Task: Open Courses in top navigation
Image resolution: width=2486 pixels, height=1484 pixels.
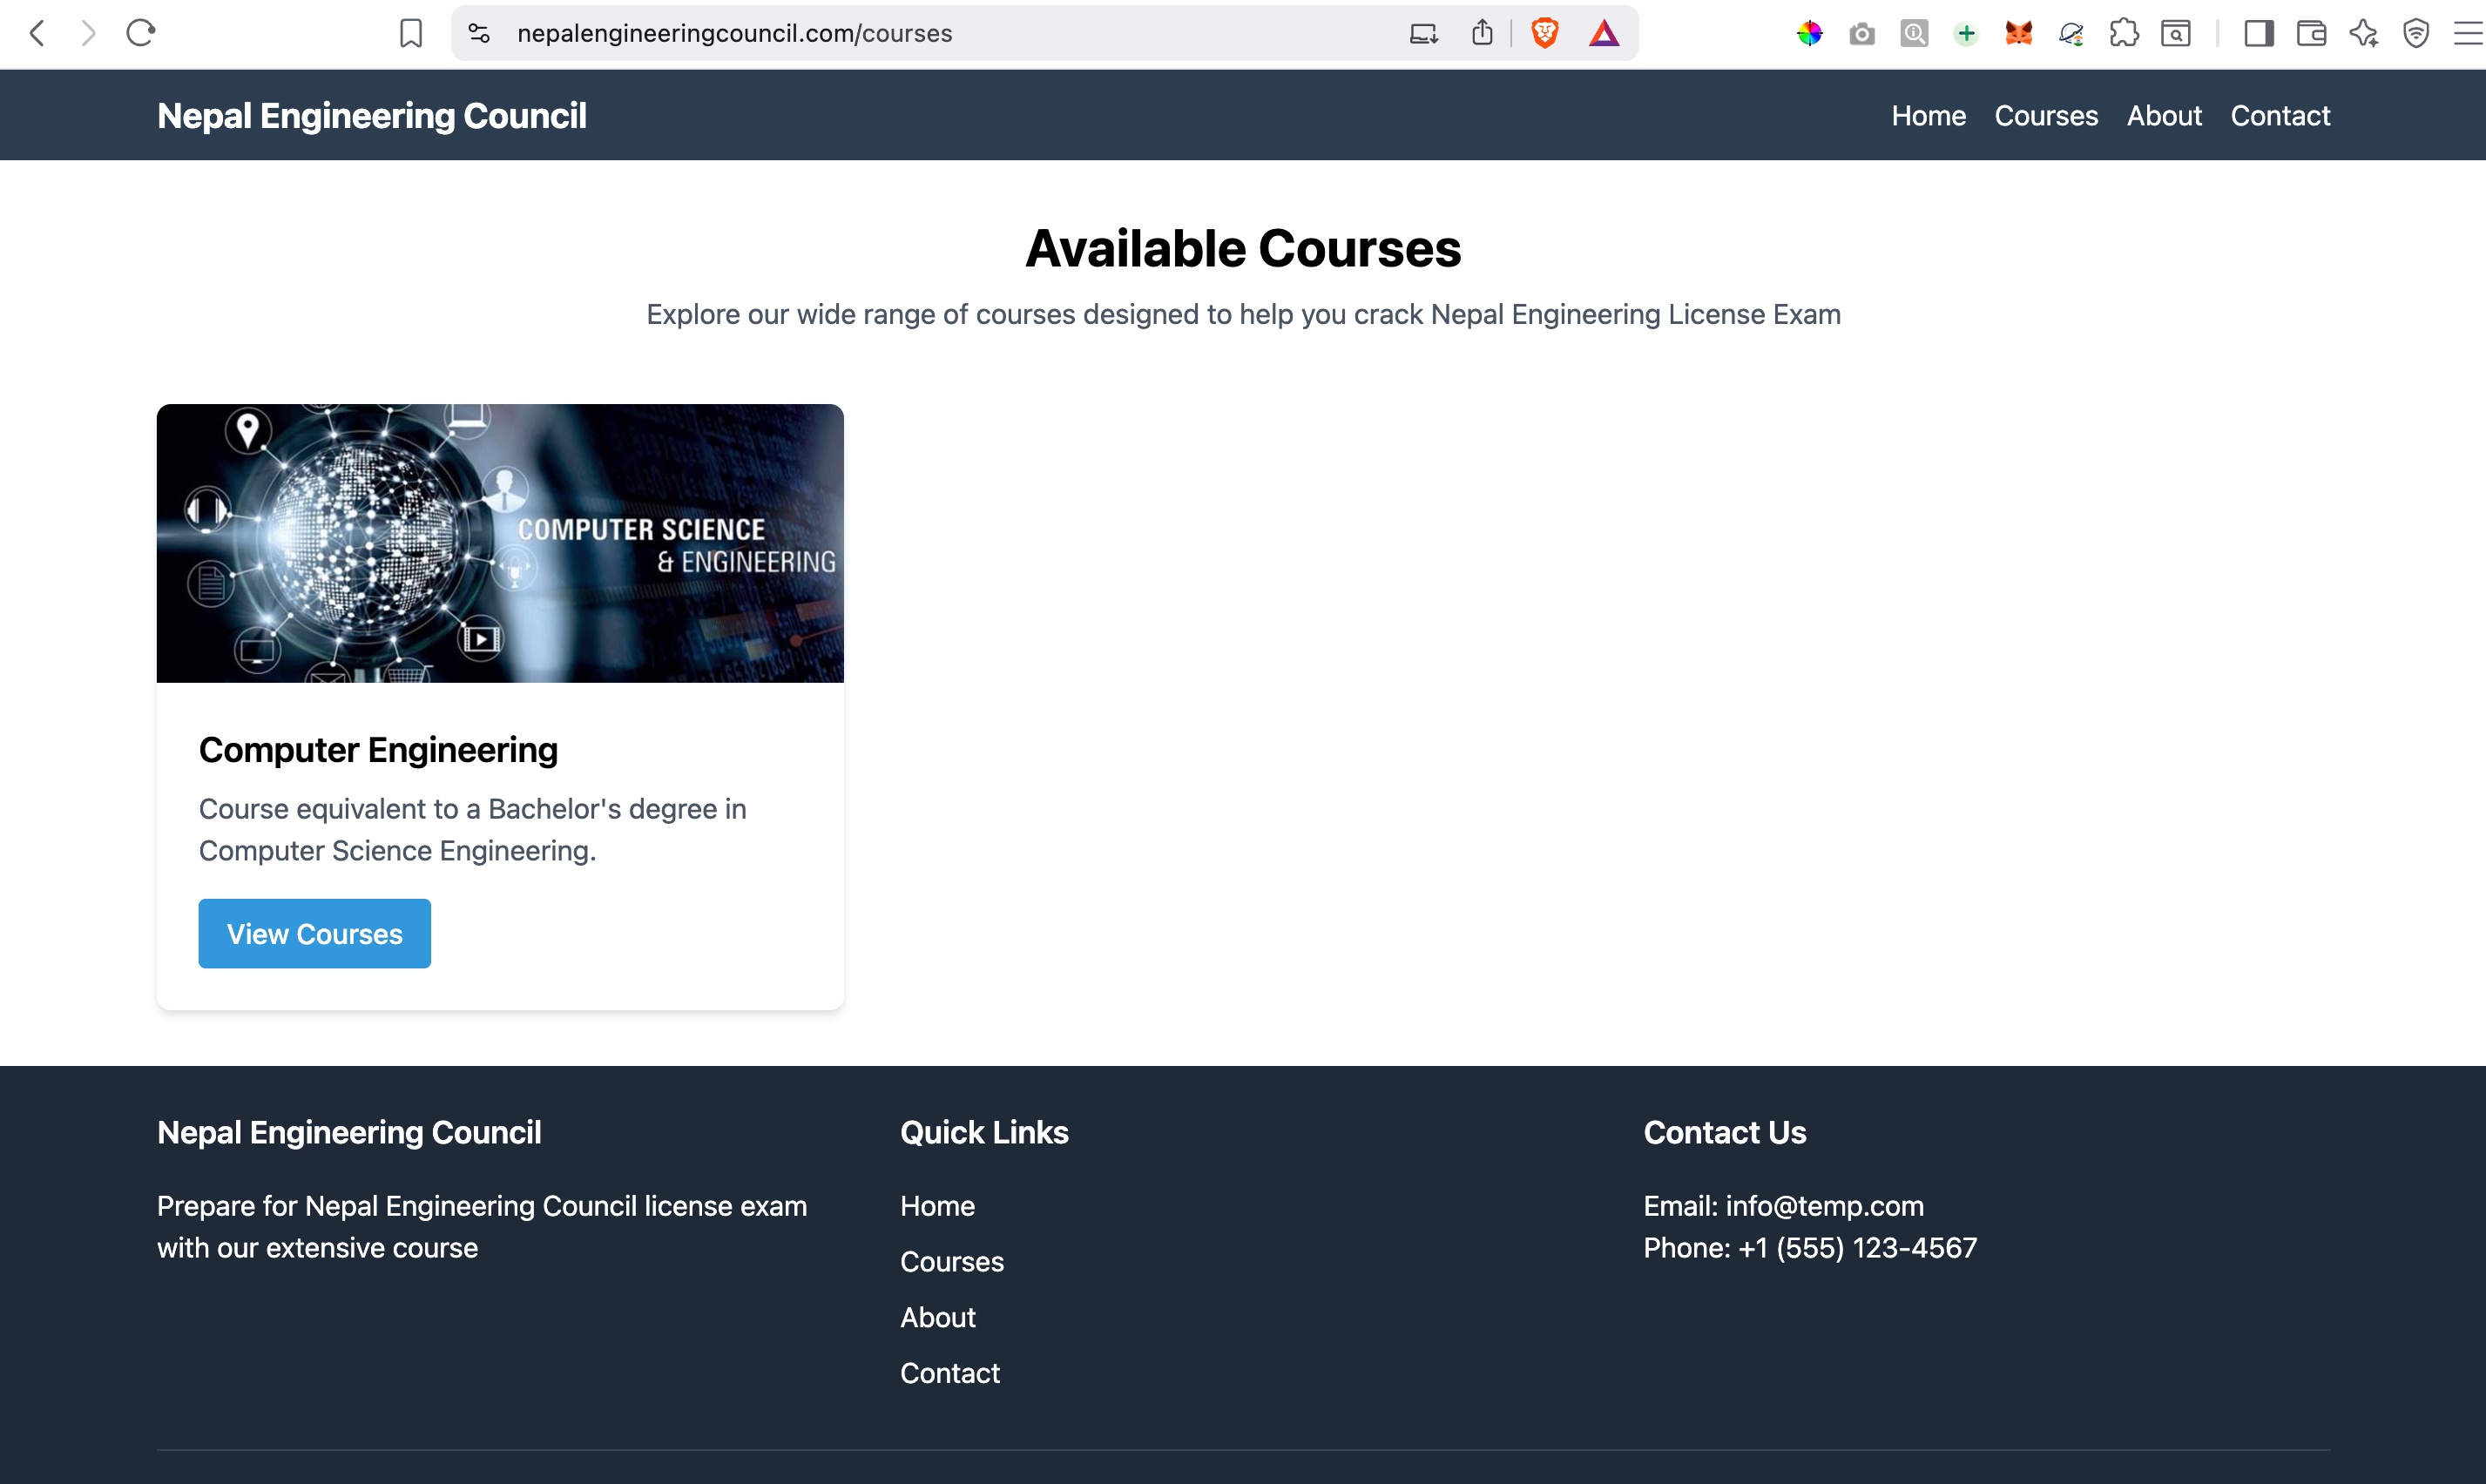Action: point(2046,116)
